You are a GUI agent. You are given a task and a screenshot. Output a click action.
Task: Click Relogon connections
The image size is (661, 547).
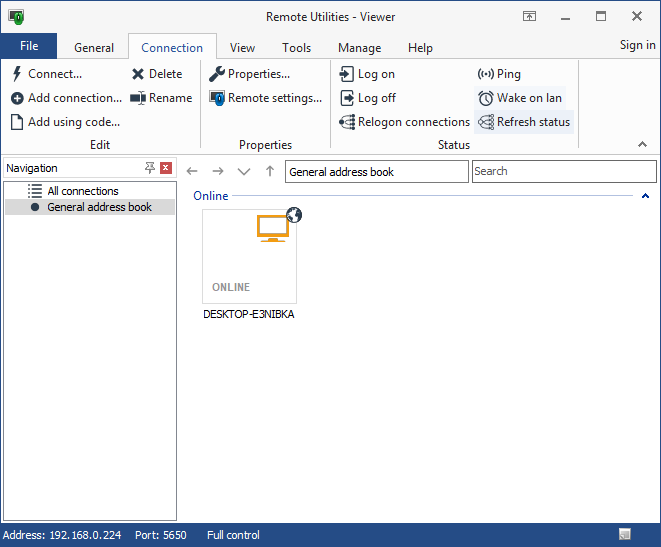pyautogui.click(x=405, y=122)
